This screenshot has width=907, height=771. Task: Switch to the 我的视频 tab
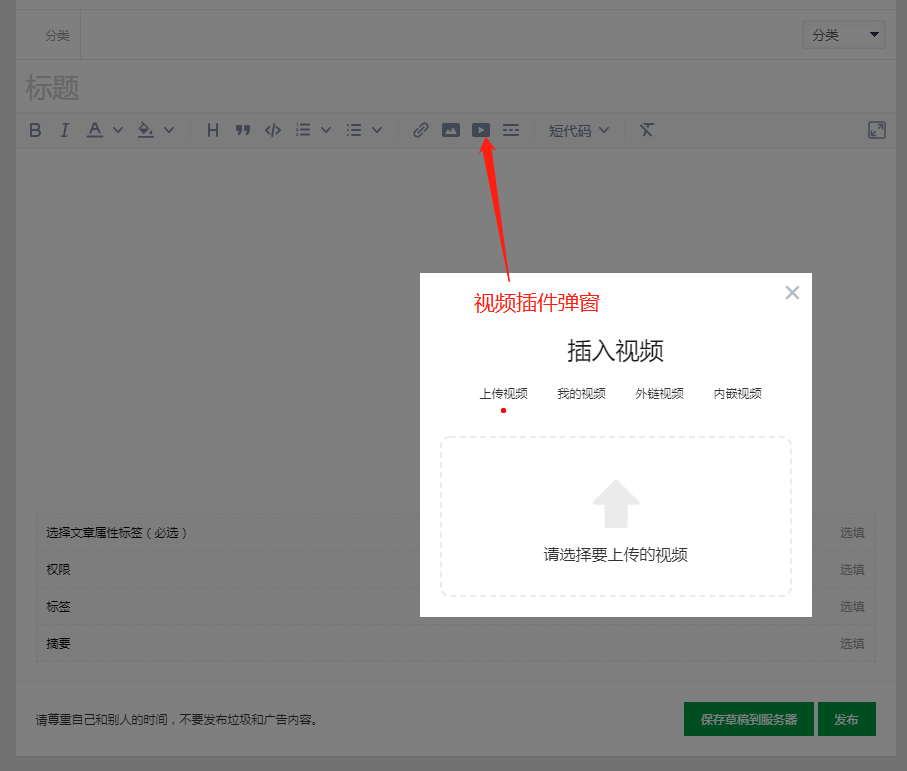(x=580, y=393)
